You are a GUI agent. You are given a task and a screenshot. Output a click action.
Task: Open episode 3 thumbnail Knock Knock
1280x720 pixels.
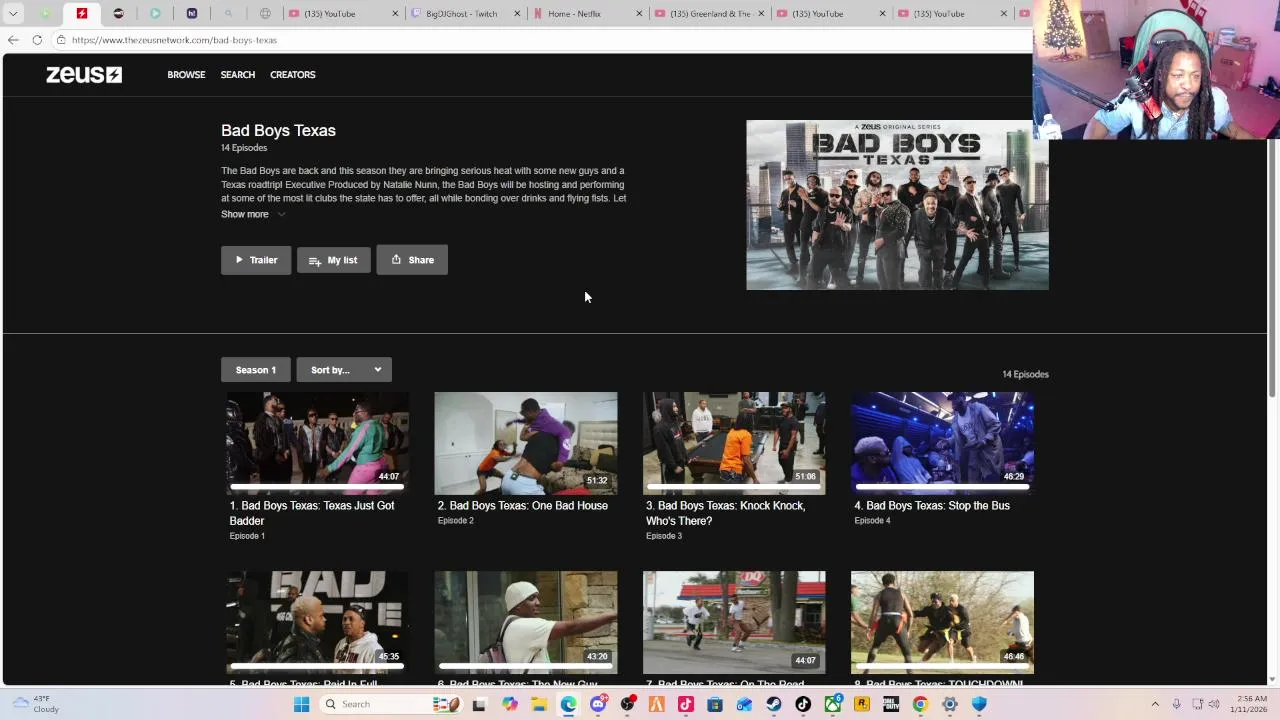734,443
